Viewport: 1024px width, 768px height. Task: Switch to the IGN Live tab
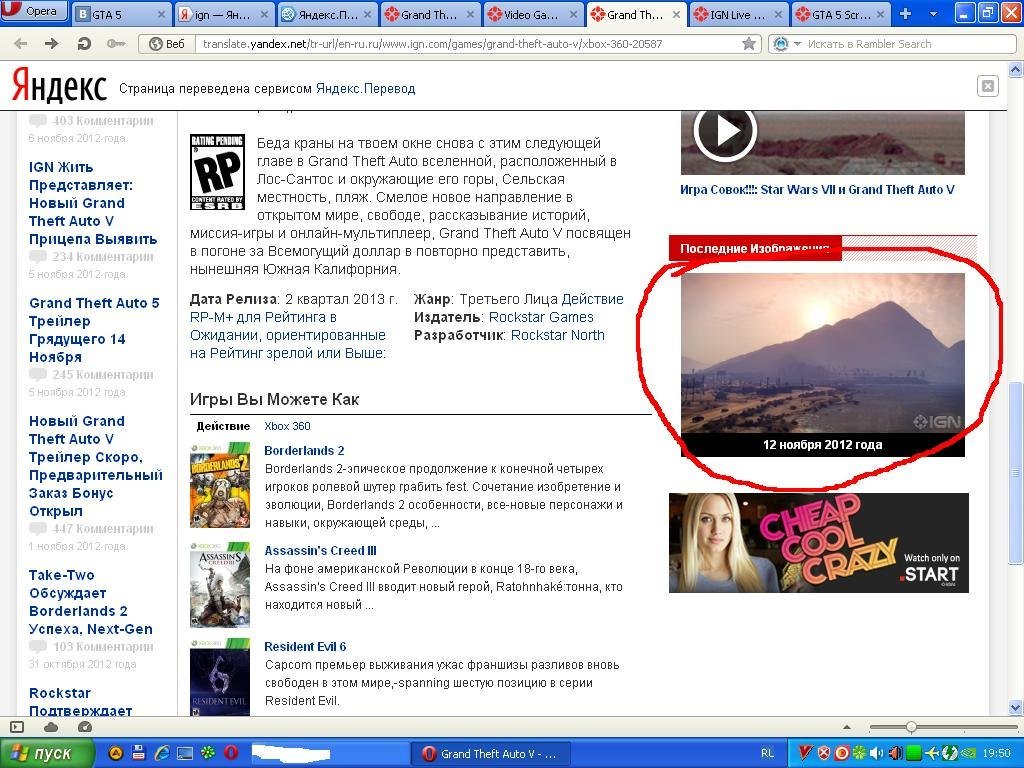point(736,14)
